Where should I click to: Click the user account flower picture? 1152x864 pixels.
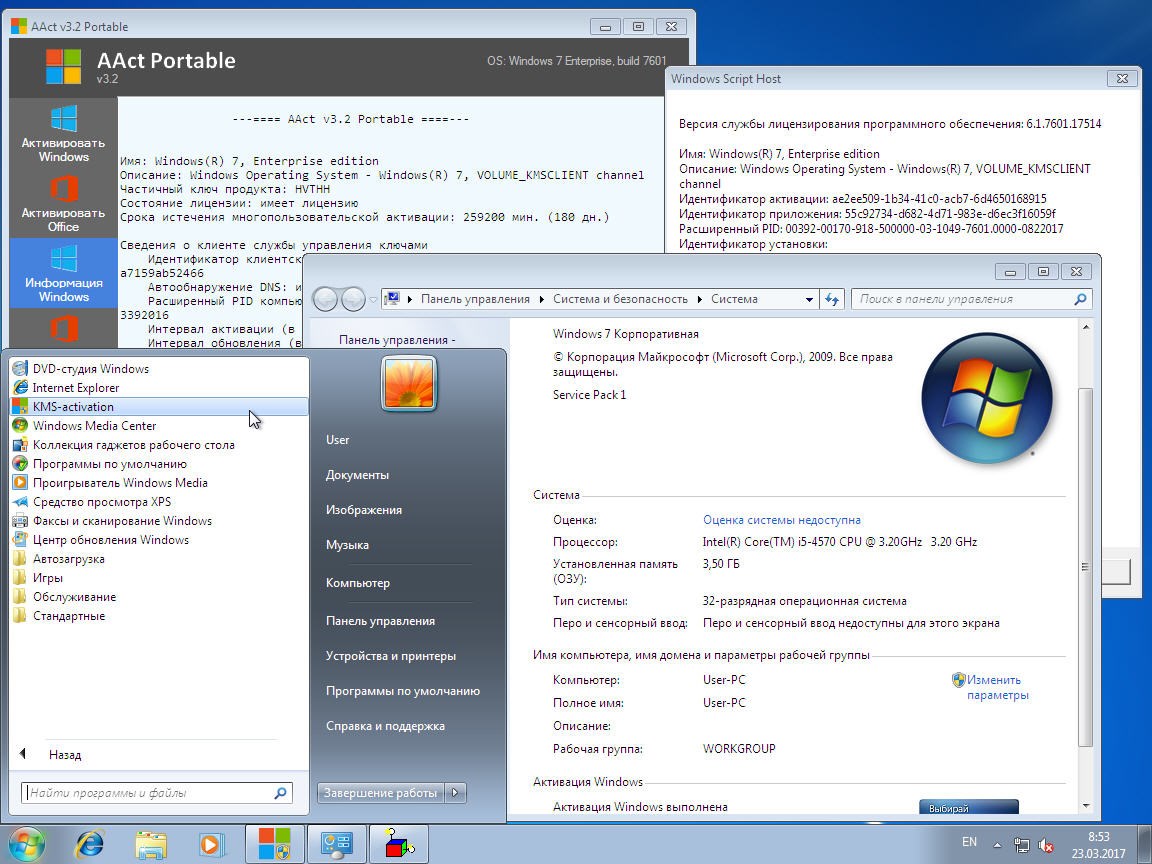pyautogui.click(x=409, y=383)
